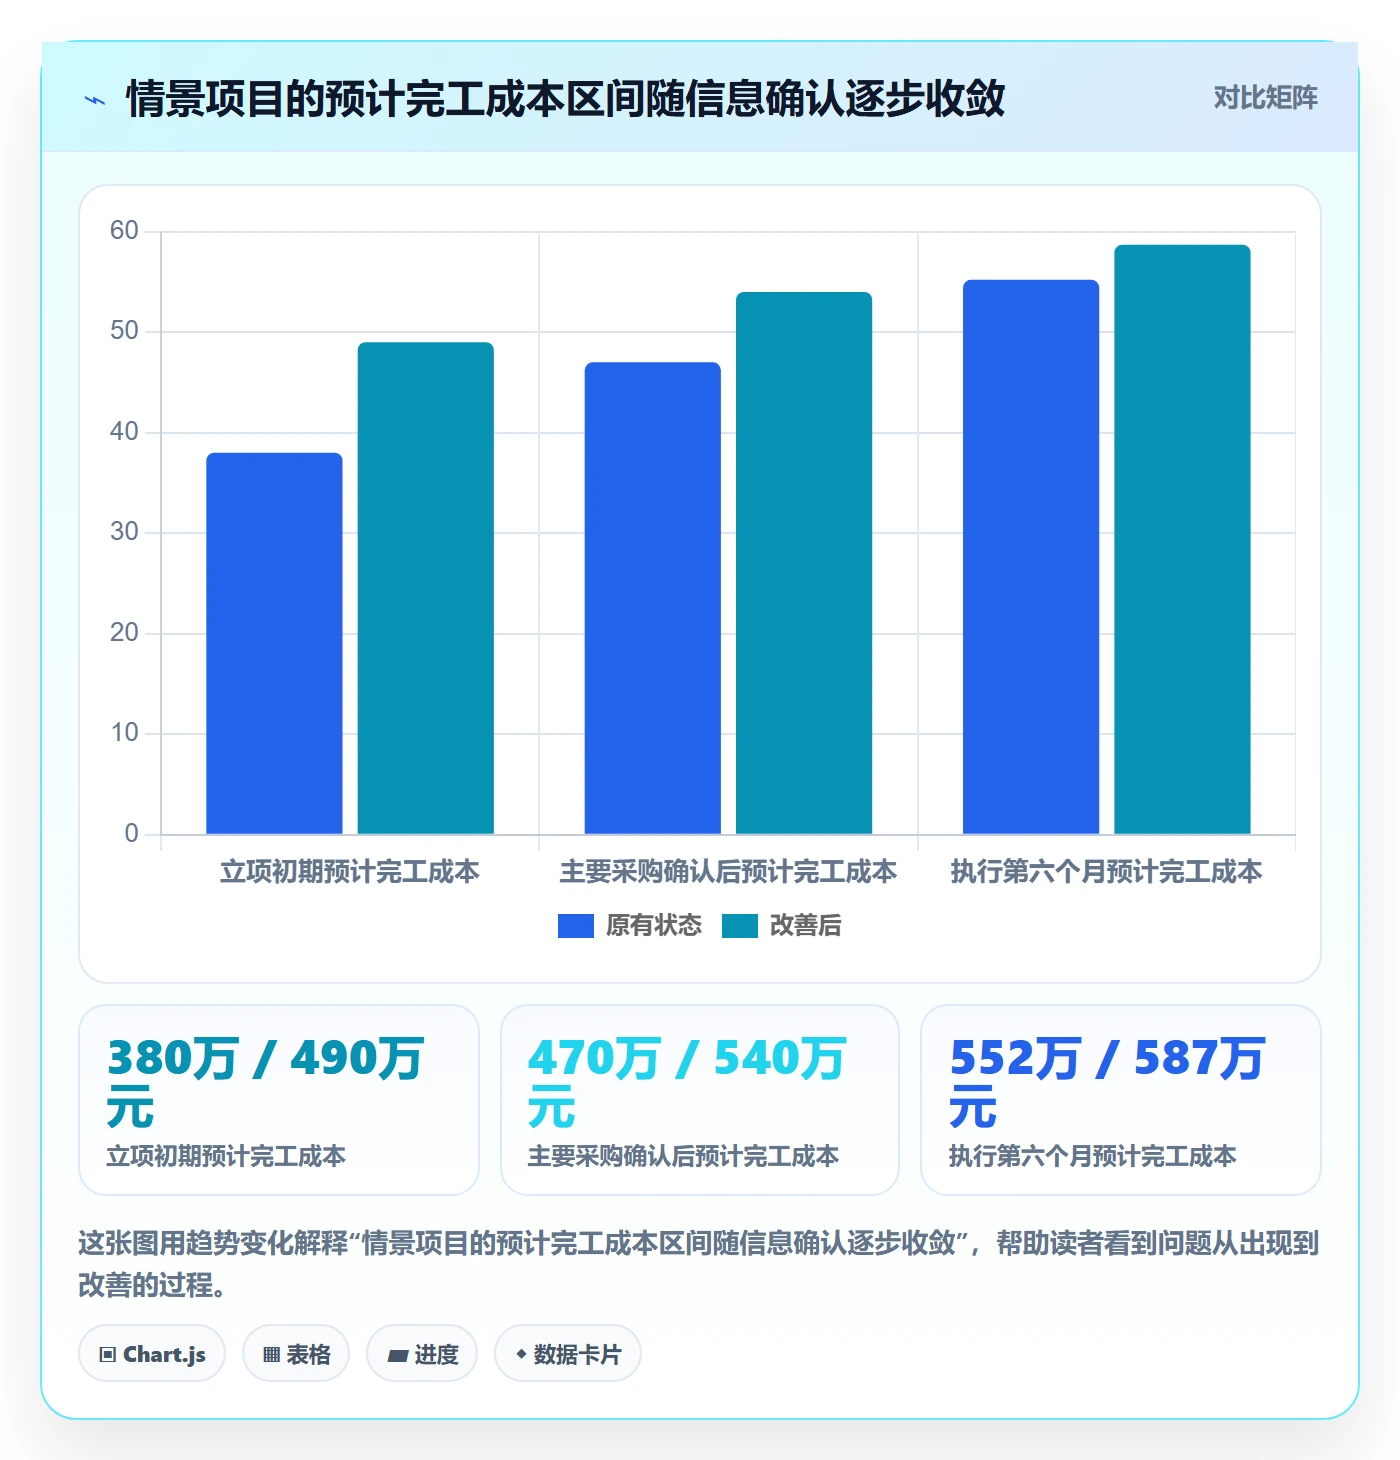Toggle the 改善后 legend swatch
The height and width of the screenshot is (1460, 1400).
tap(740, 926)
